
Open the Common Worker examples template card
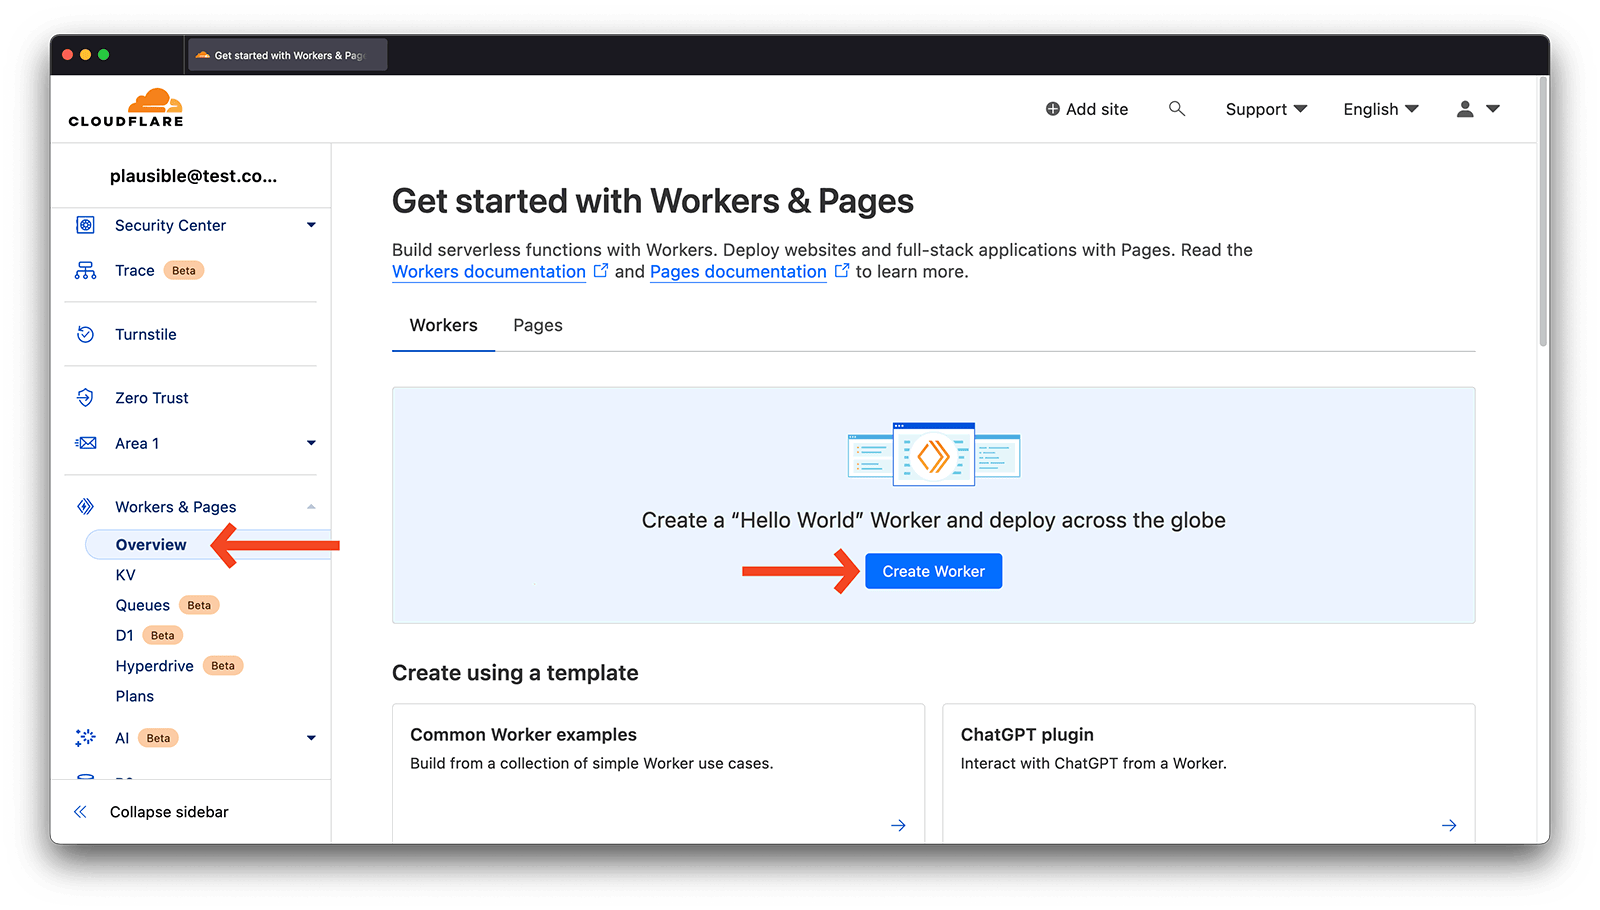click(x=658, y=773)
